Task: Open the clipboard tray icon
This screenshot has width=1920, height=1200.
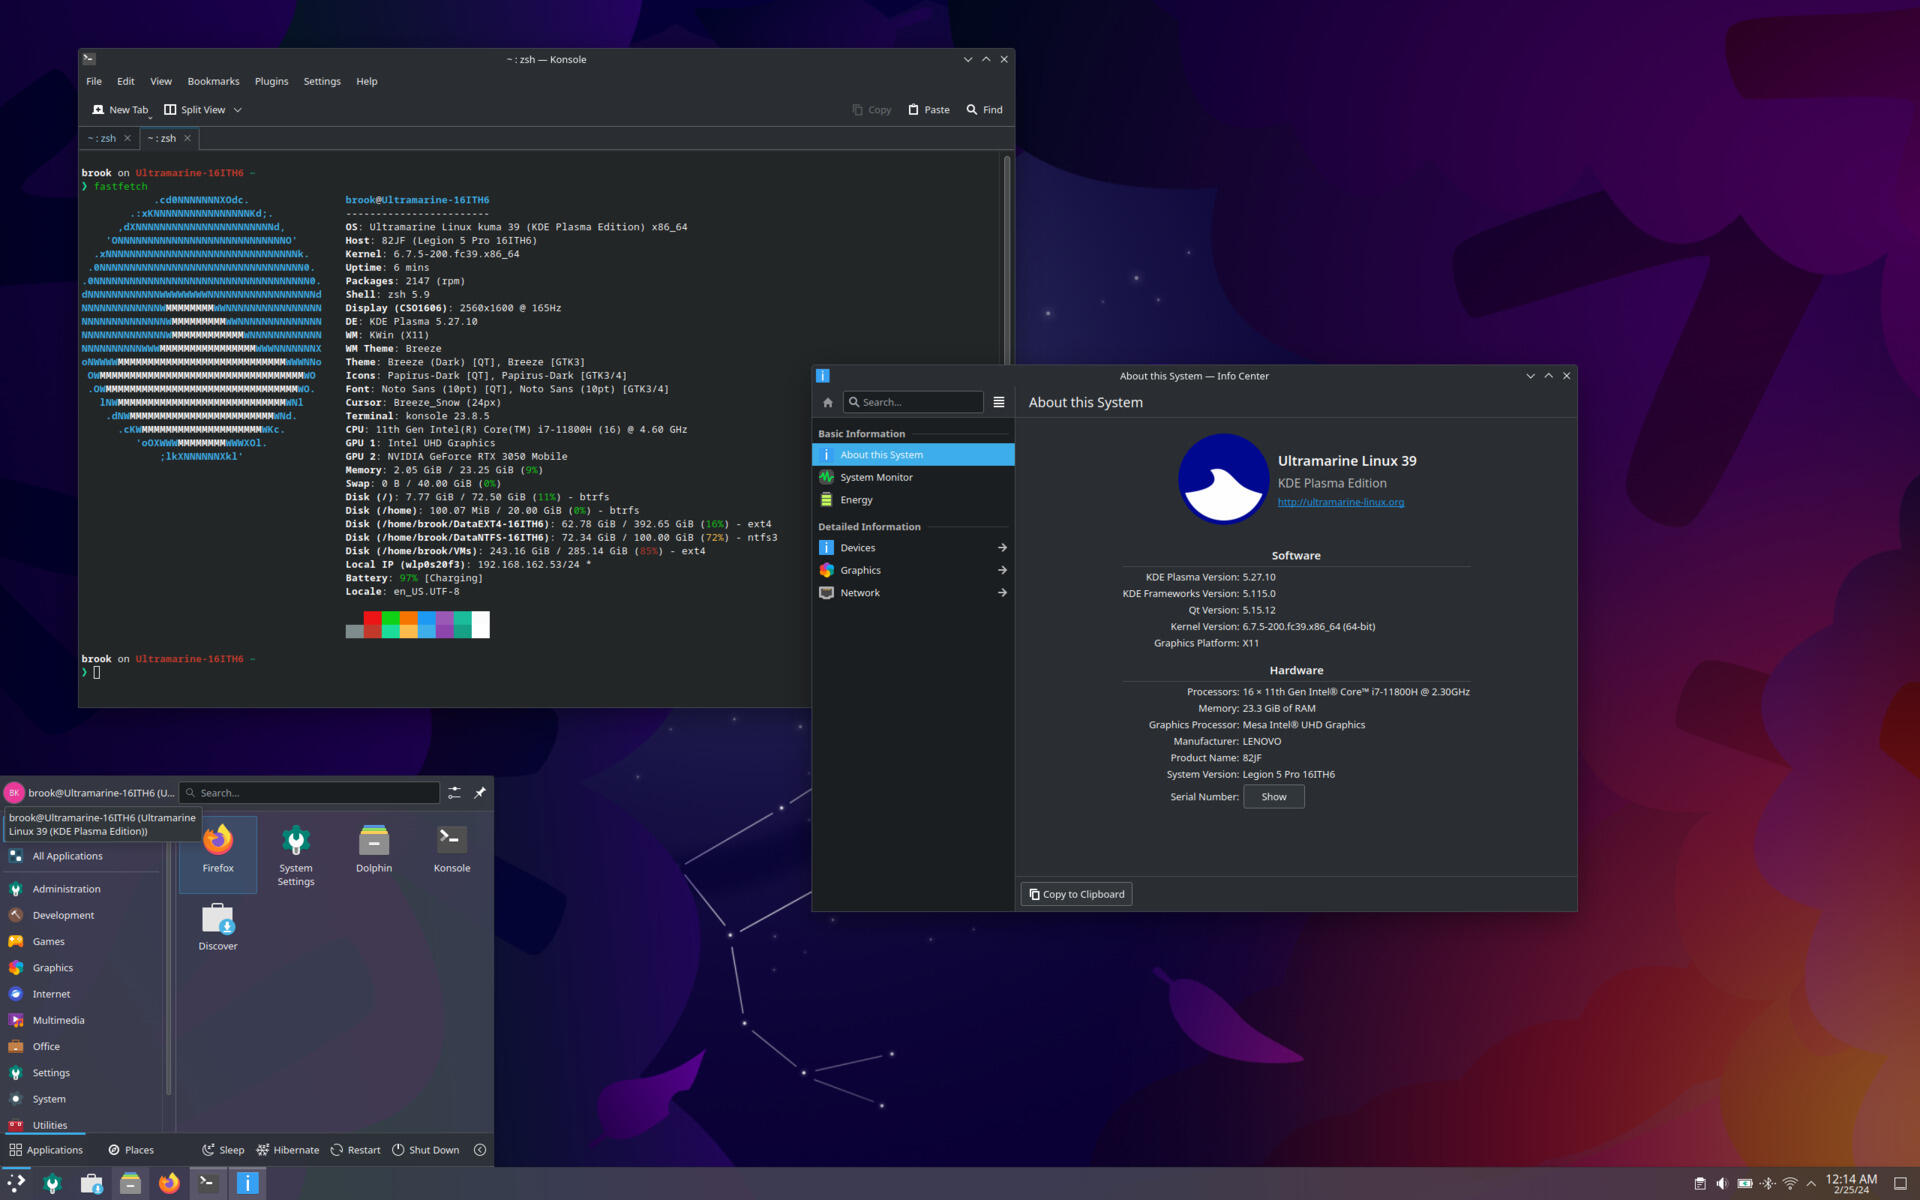Action: [1700, 1184]
